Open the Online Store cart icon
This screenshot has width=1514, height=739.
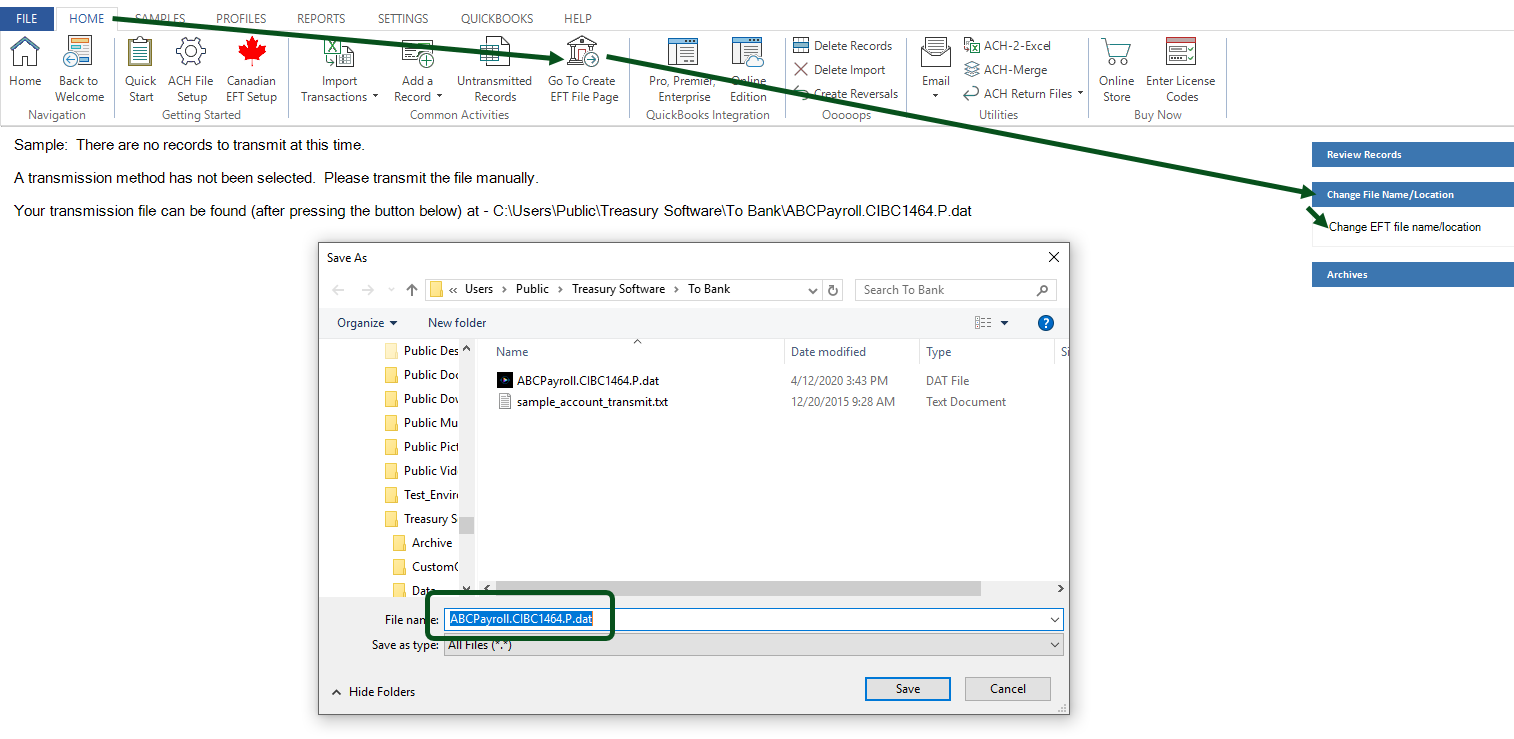[x=1116, y=52]
